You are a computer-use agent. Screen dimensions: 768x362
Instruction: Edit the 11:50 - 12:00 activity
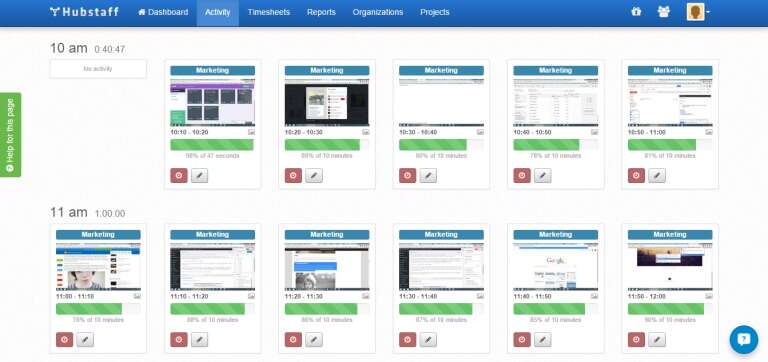tap(657, 339)
